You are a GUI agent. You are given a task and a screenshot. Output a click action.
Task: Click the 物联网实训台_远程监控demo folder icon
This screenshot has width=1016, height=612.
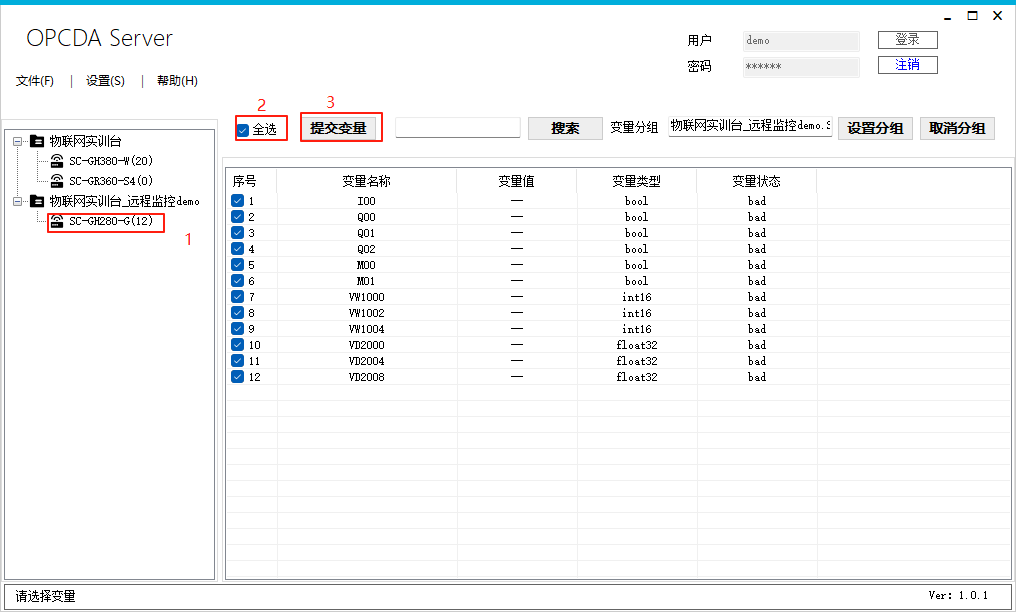(x=37, y=201)
